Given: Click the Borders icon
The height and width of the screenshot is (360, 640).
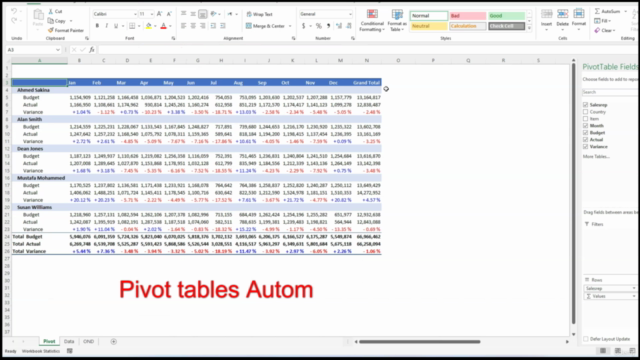Looking at the screenshot, I should point(132,26).
